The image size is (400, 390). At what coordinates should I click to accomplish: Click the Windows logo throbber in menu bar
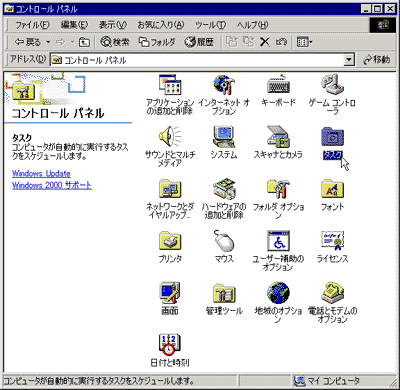383,25
